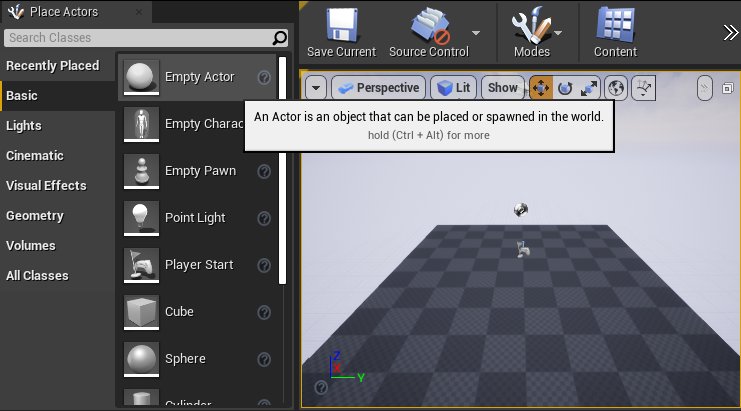Click into the Search Classes field
The width and height of the screenshot is (741, 411).
[x=135, y=38]
